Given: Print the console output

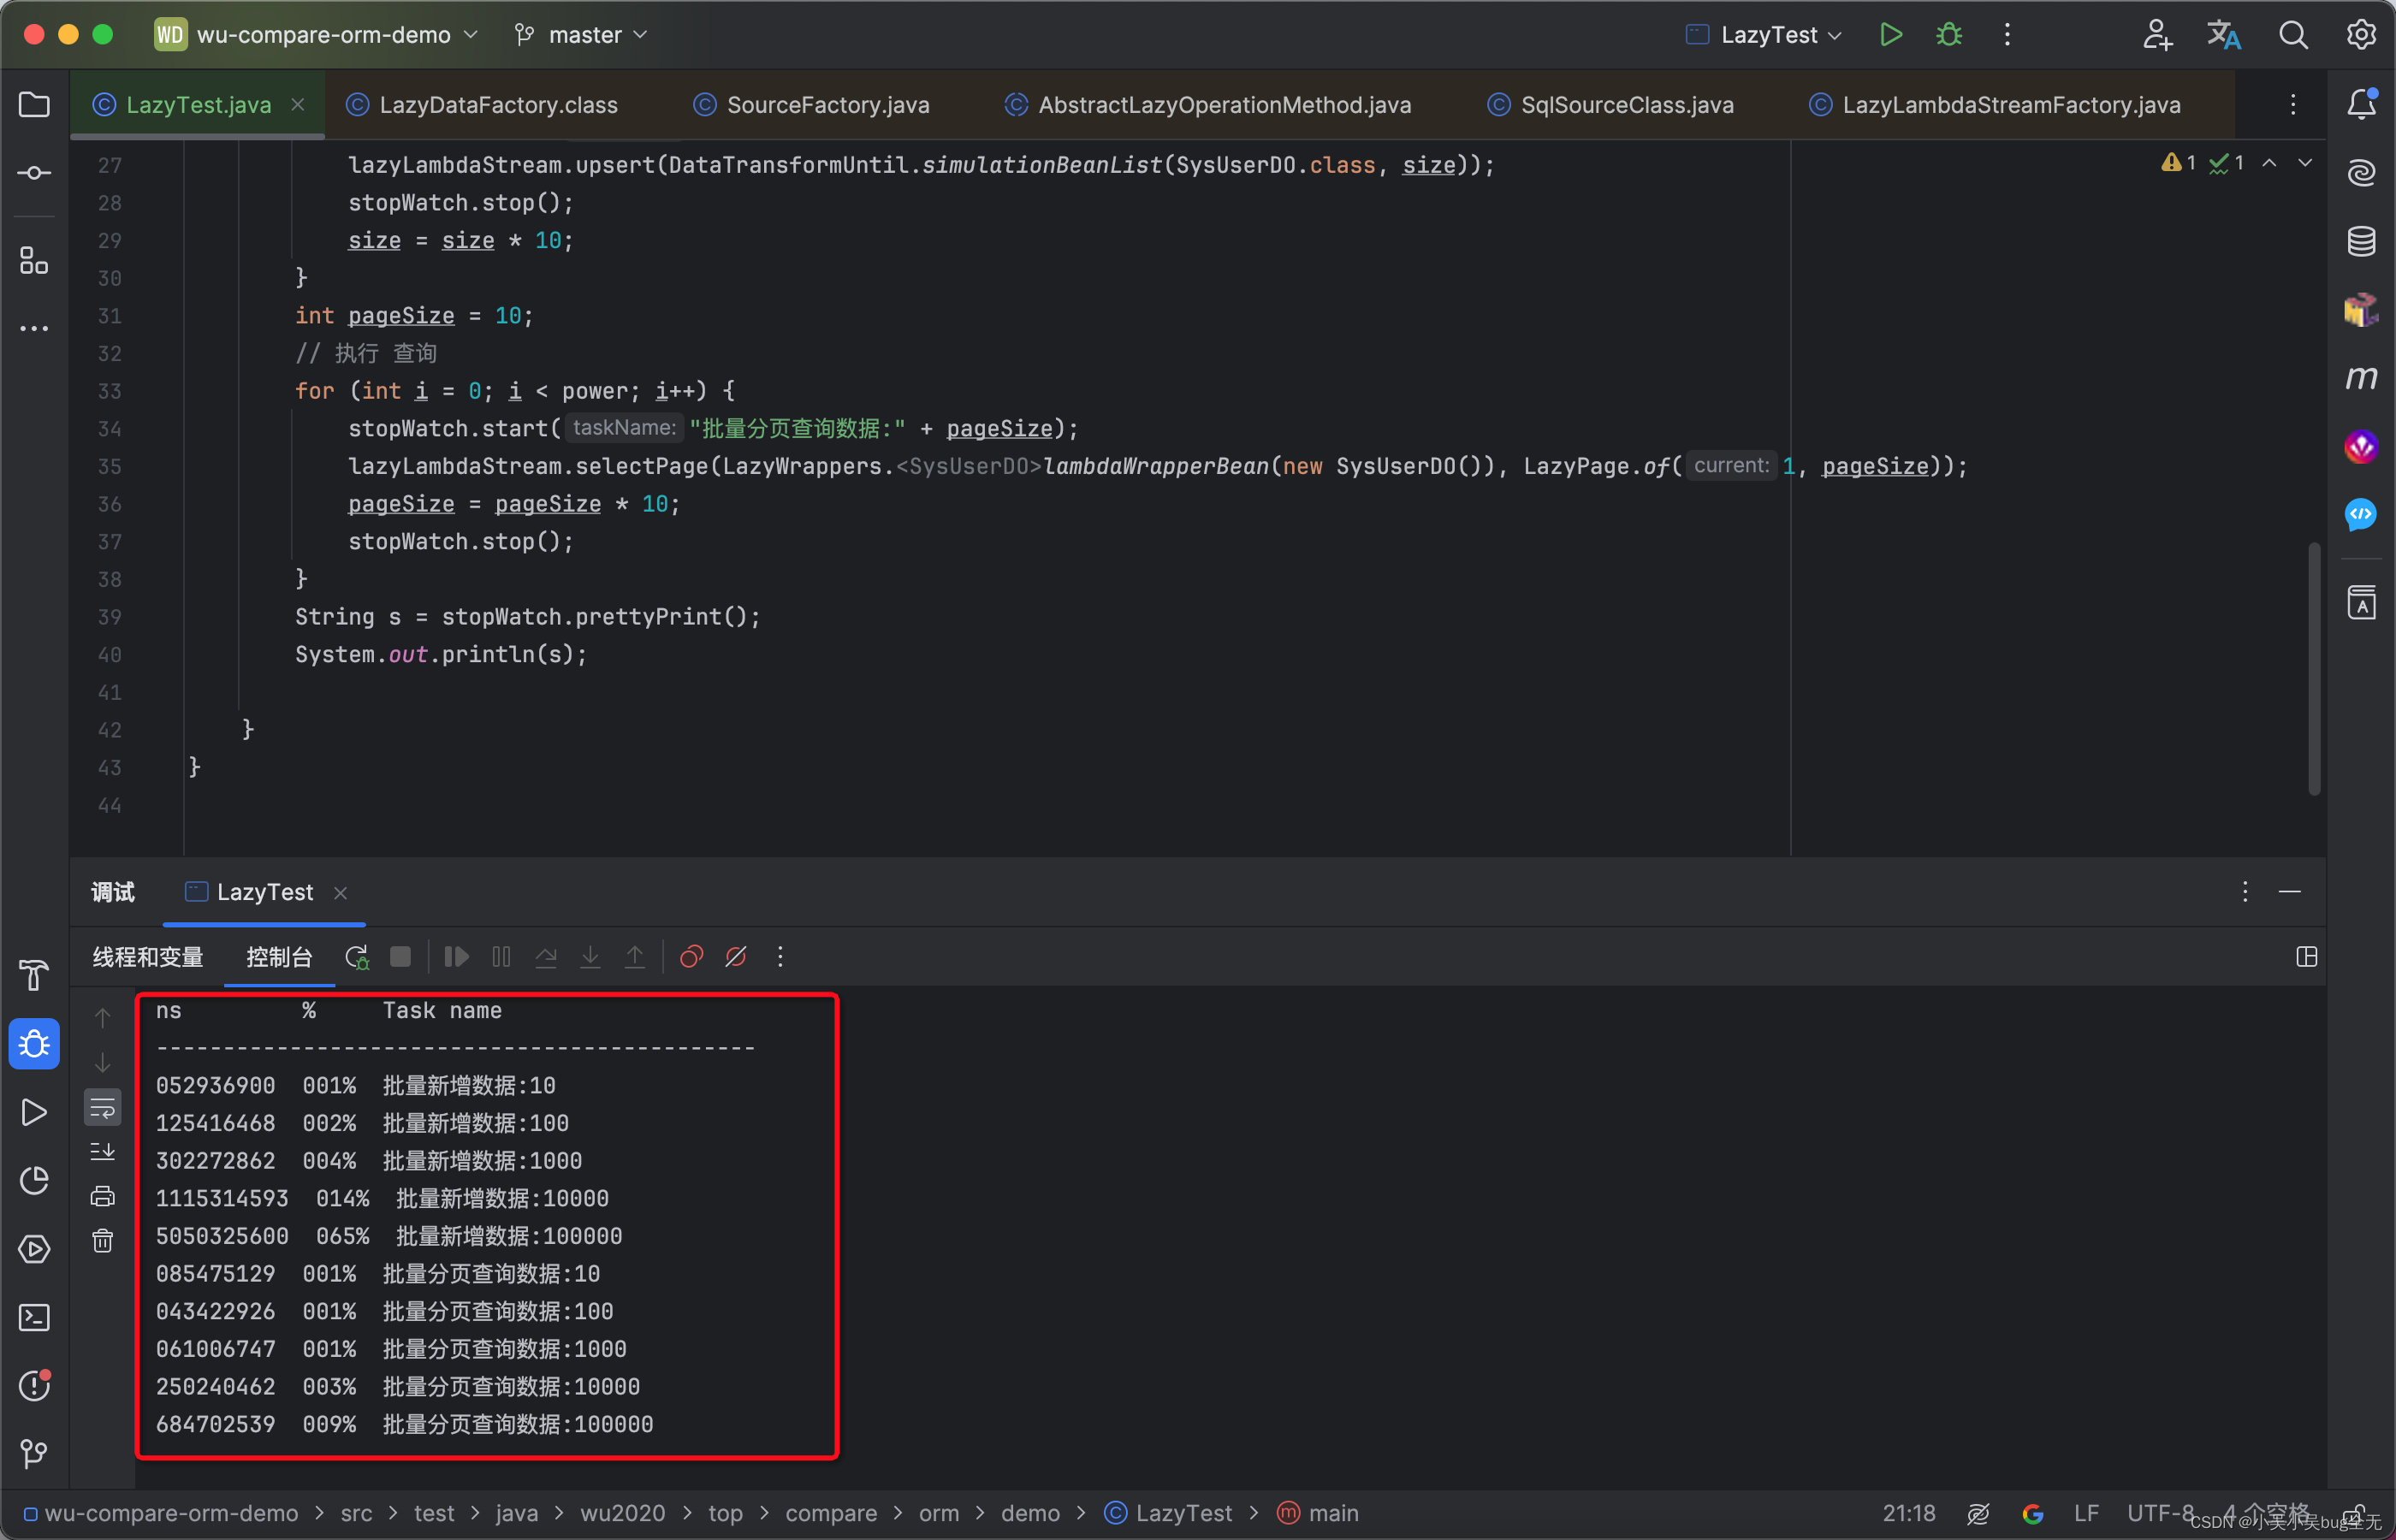Looking at the screenshot, I should (102, 1196).
